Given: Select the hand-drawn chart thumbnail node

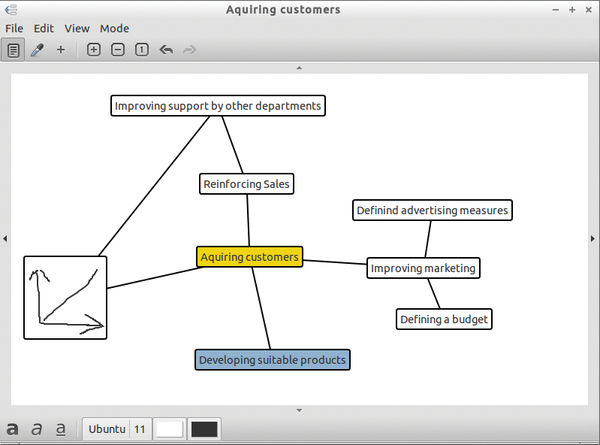Looking at the screenshot, I should [x=66, y=297].
